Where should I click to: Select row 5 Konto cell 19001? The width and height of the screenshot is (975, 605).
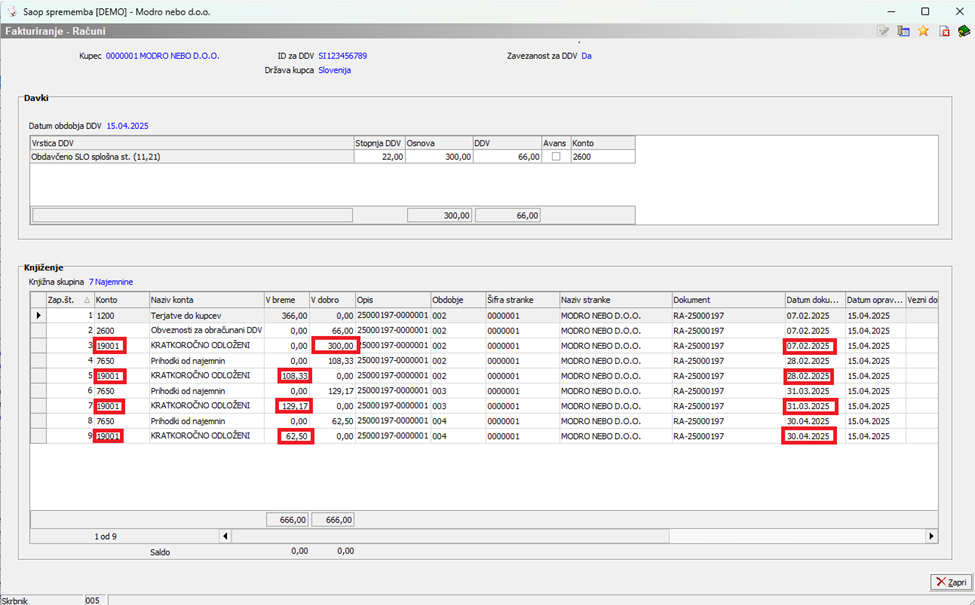[x=111, y=376]
